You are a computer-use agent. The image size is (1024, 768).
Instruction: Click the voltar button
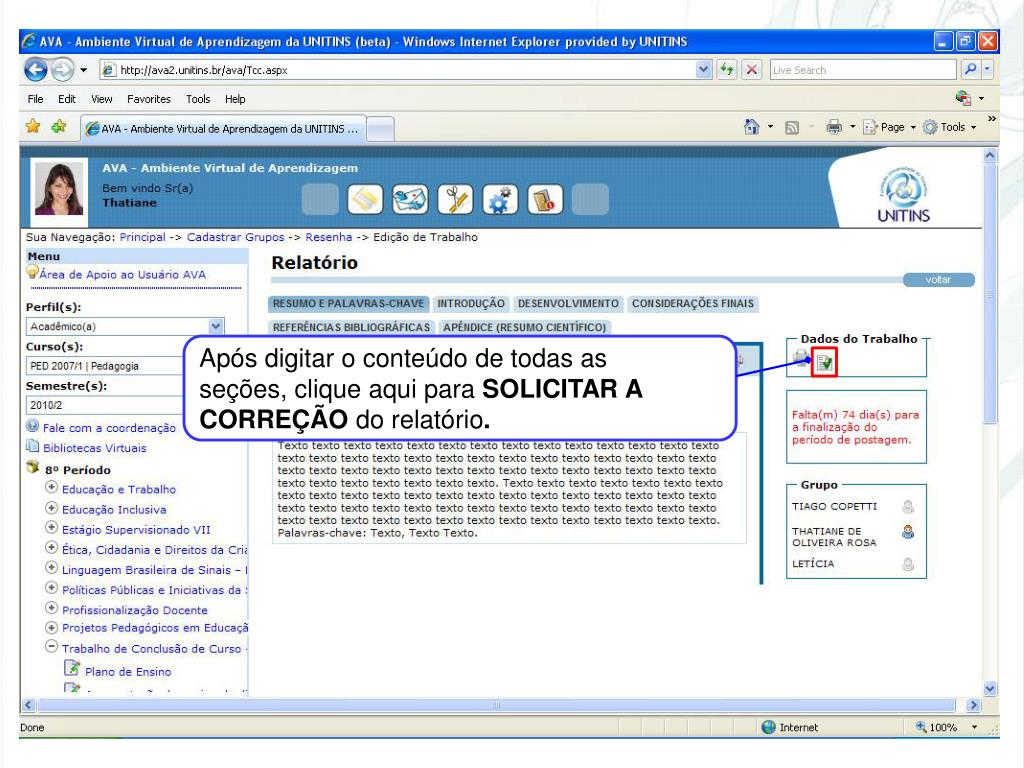pyautogui.click(x=938, y=280)
